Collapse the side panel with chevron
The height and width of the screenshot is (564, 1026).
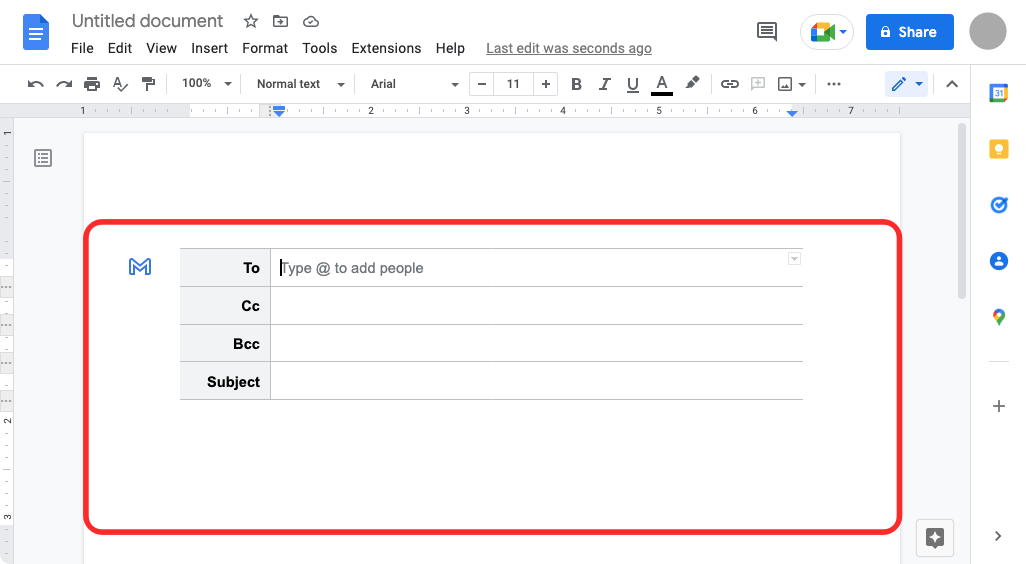[998, 536]
